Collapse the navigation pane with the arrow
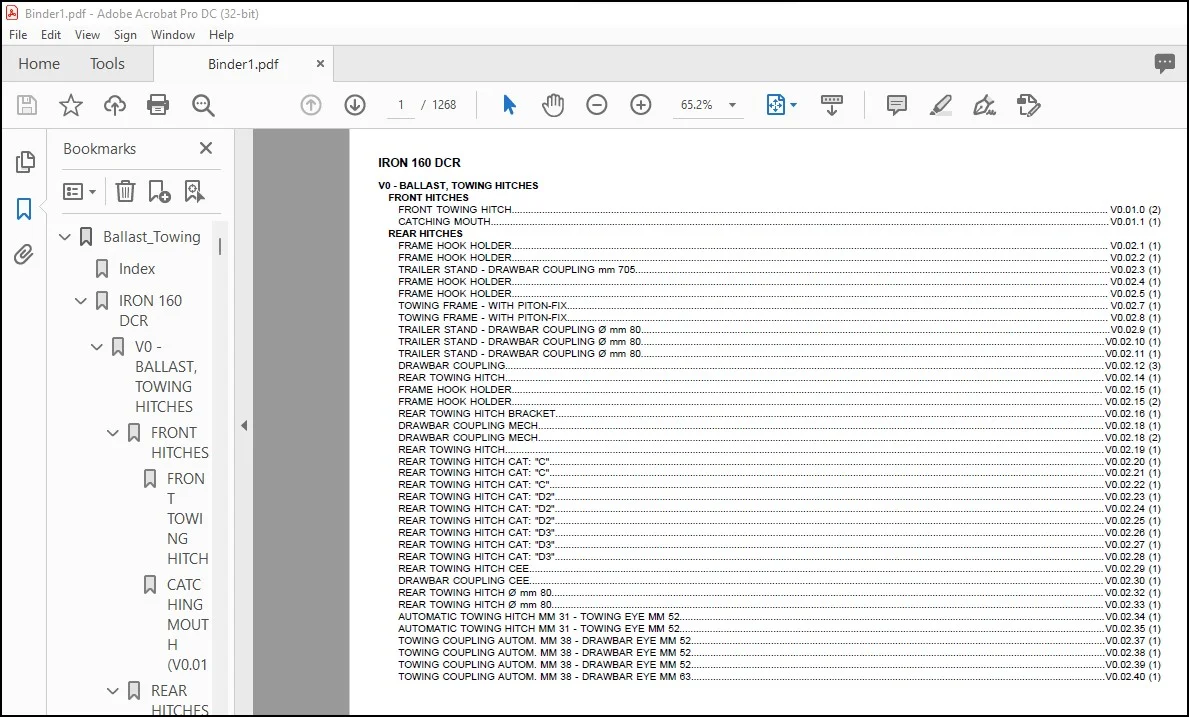Viewport: 1189px width, 717px height. (x=244, y=426)
